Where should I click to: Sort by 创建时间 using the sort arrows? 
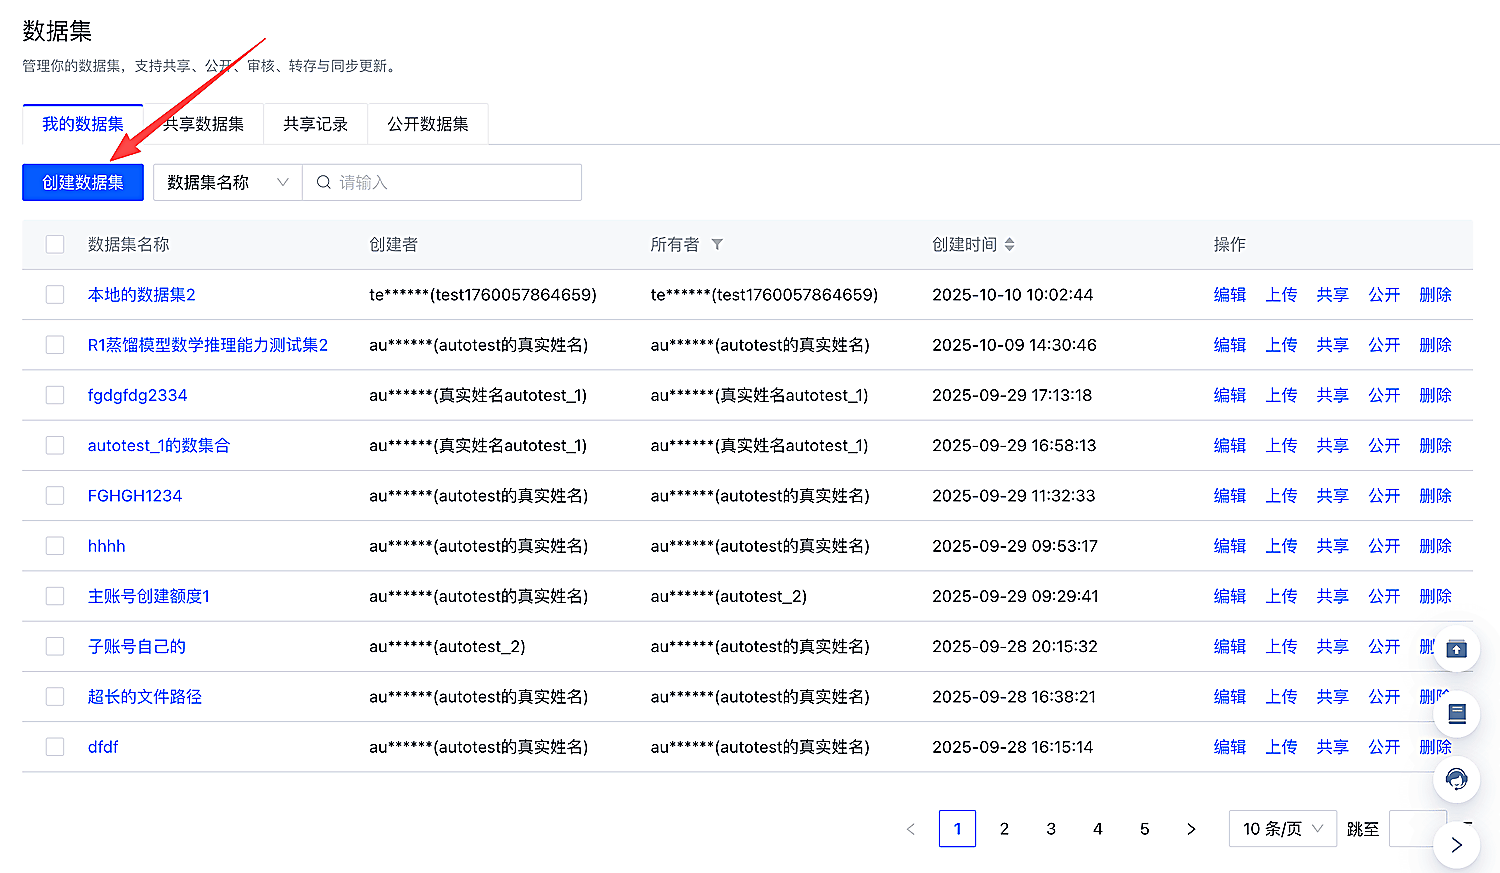pos(1010,244)
